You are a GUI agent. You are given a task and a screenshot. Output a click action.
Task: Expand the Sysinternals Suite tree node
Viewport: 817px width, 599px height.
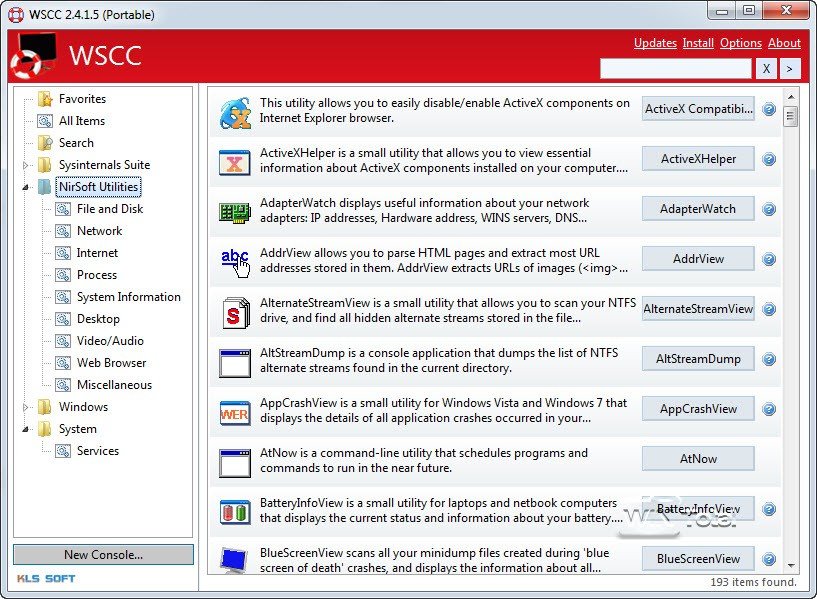pos(25,165)
